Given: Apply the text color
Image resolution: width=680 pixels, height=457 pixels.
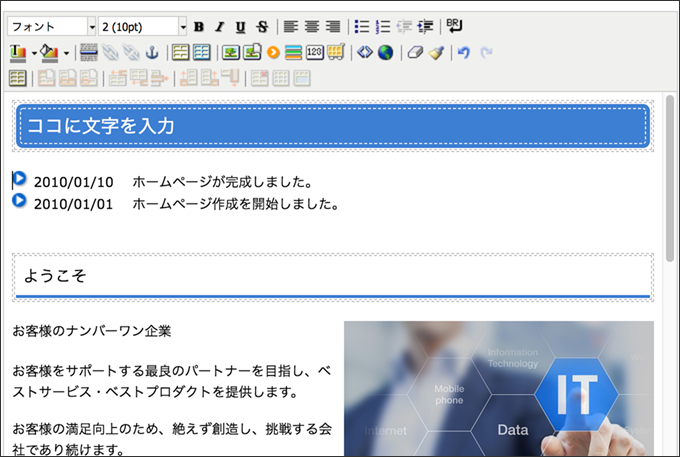Looking at the screenshot, I should (18, 53).
